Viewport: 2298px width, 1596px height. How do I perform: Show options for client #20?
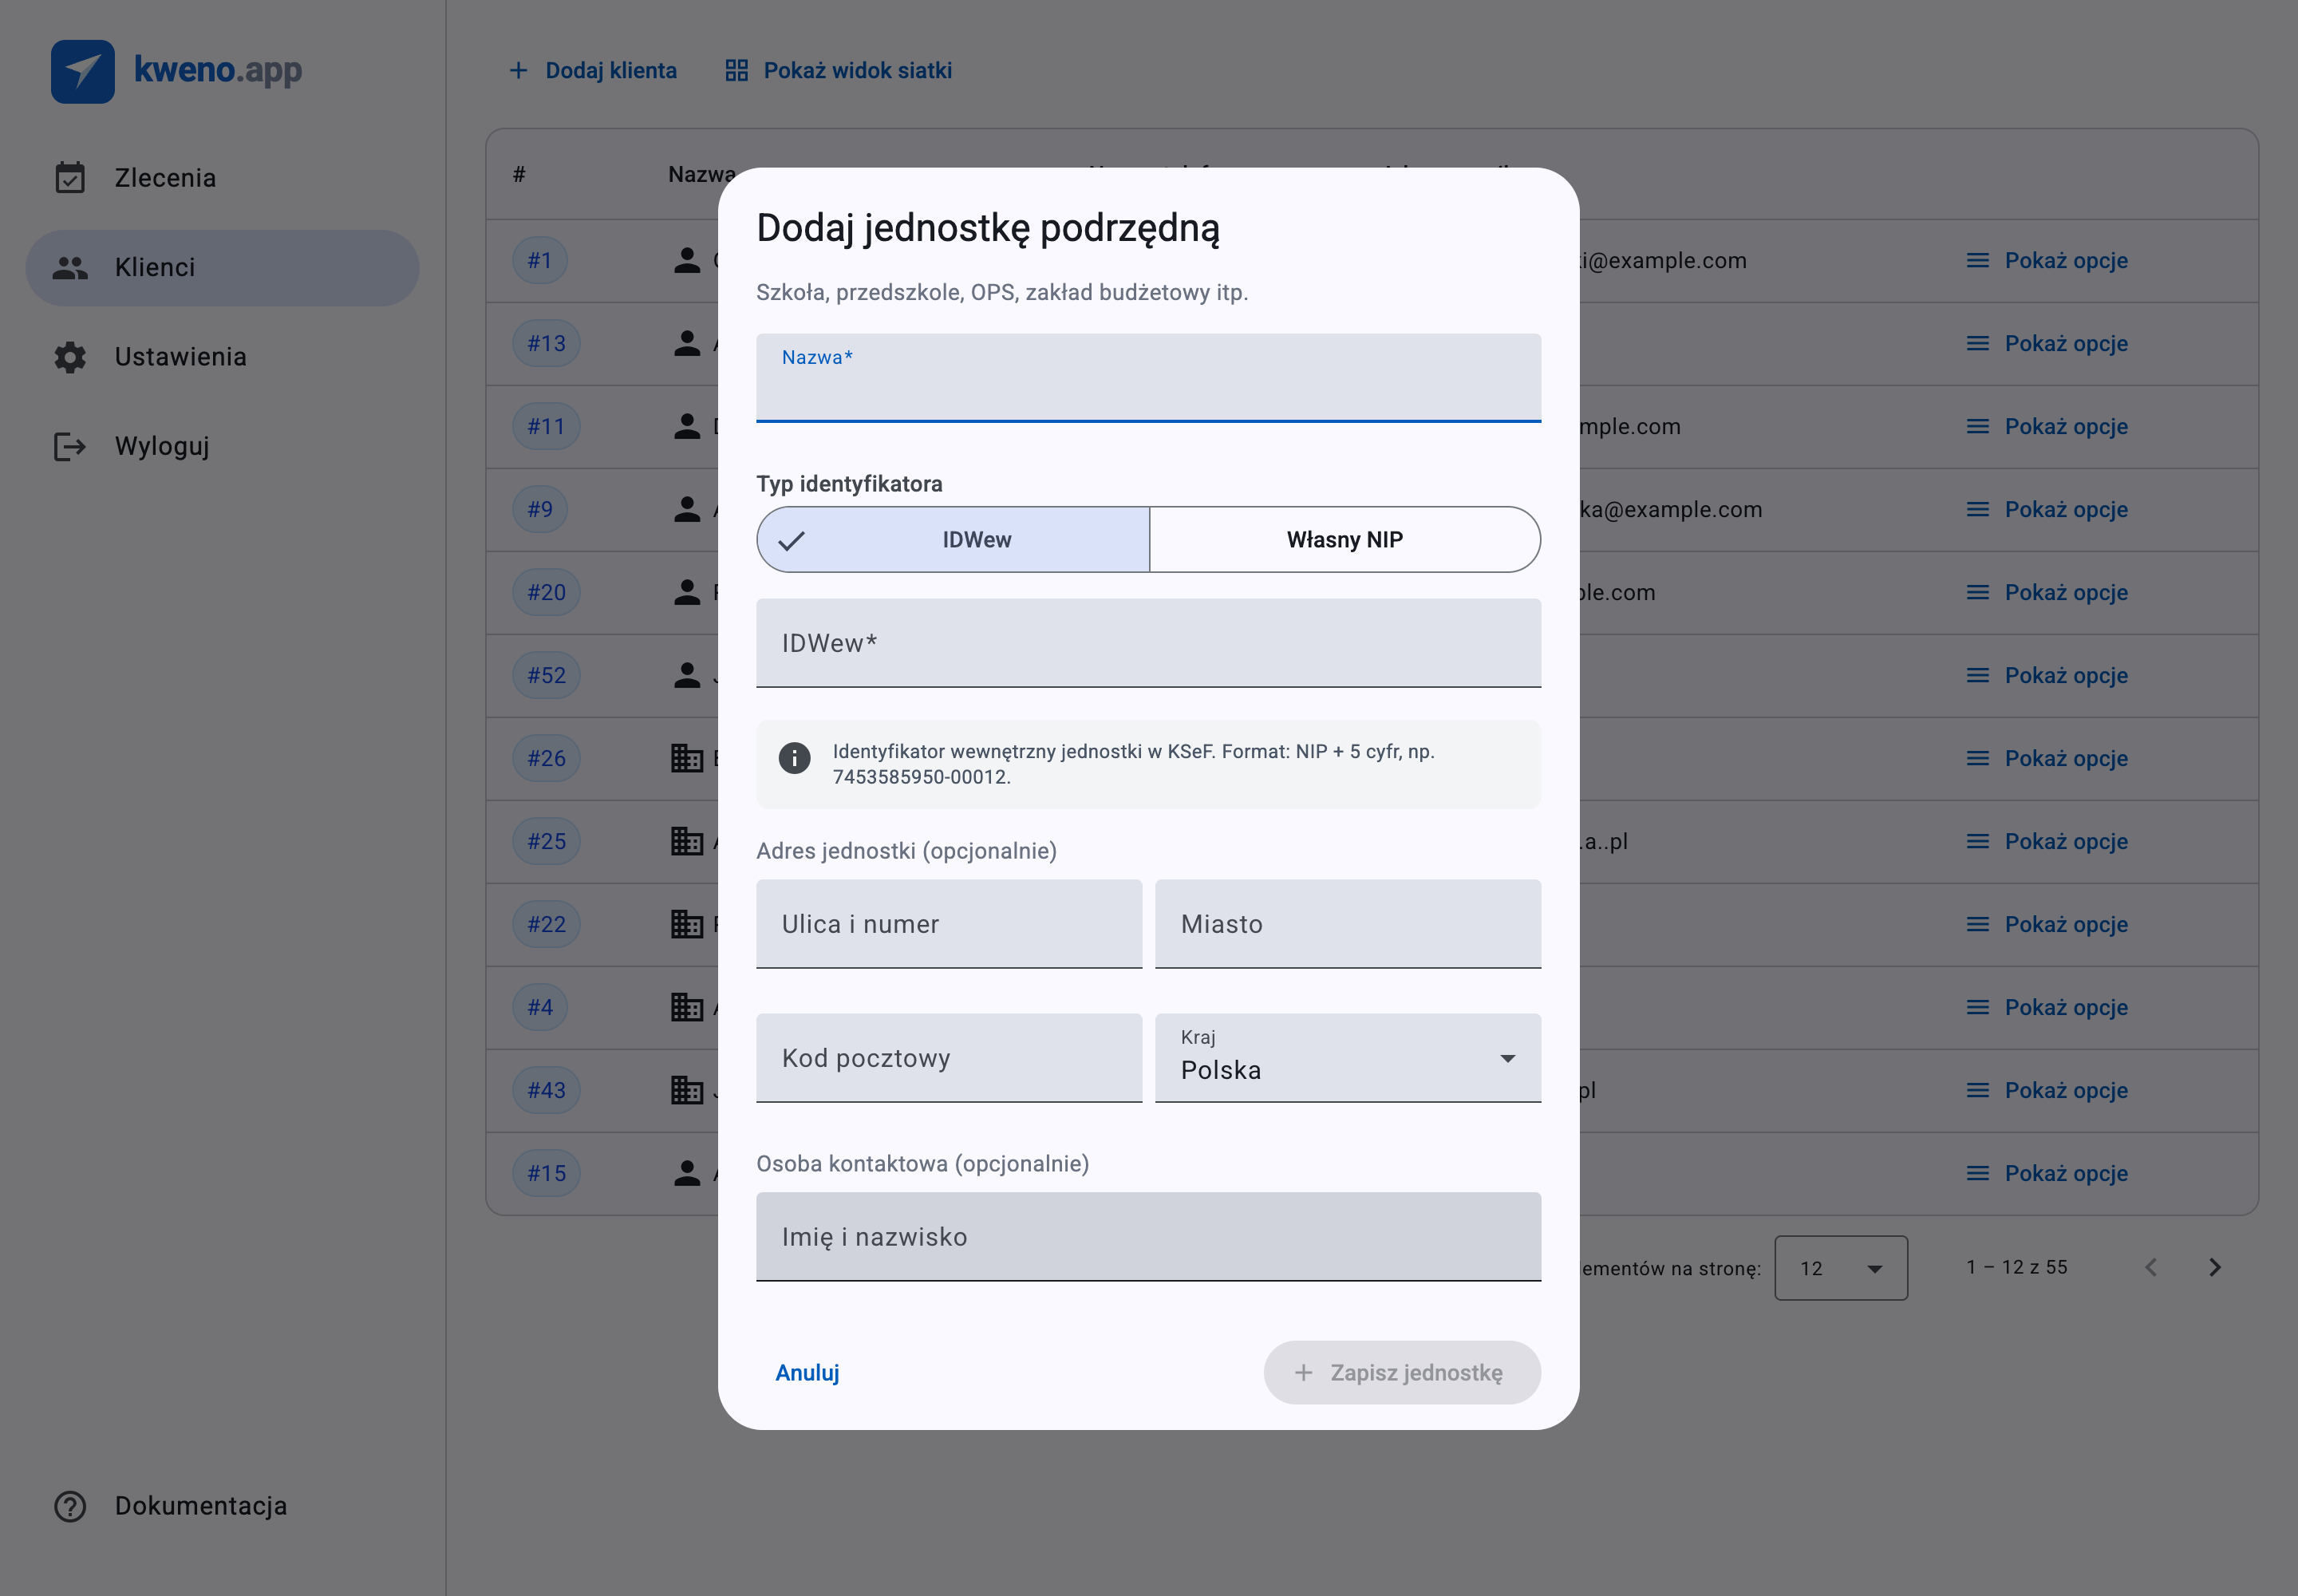[x=2047, y=592]
